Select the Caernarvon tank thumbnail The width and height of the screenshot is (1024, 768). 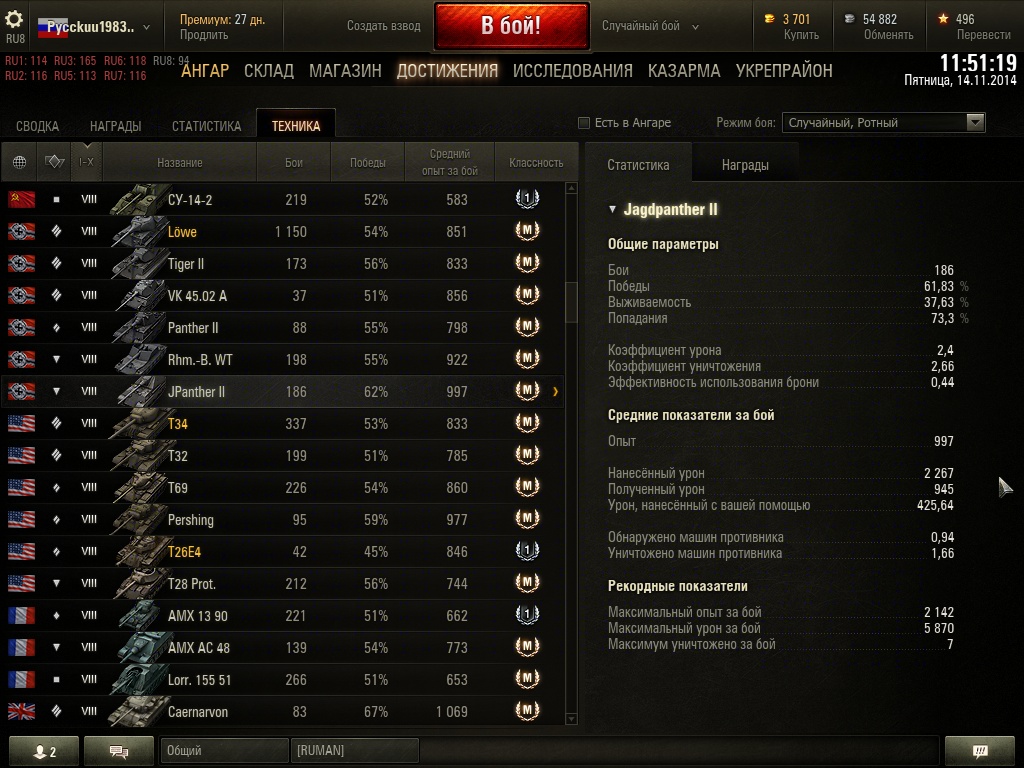[x=136, y=711]
